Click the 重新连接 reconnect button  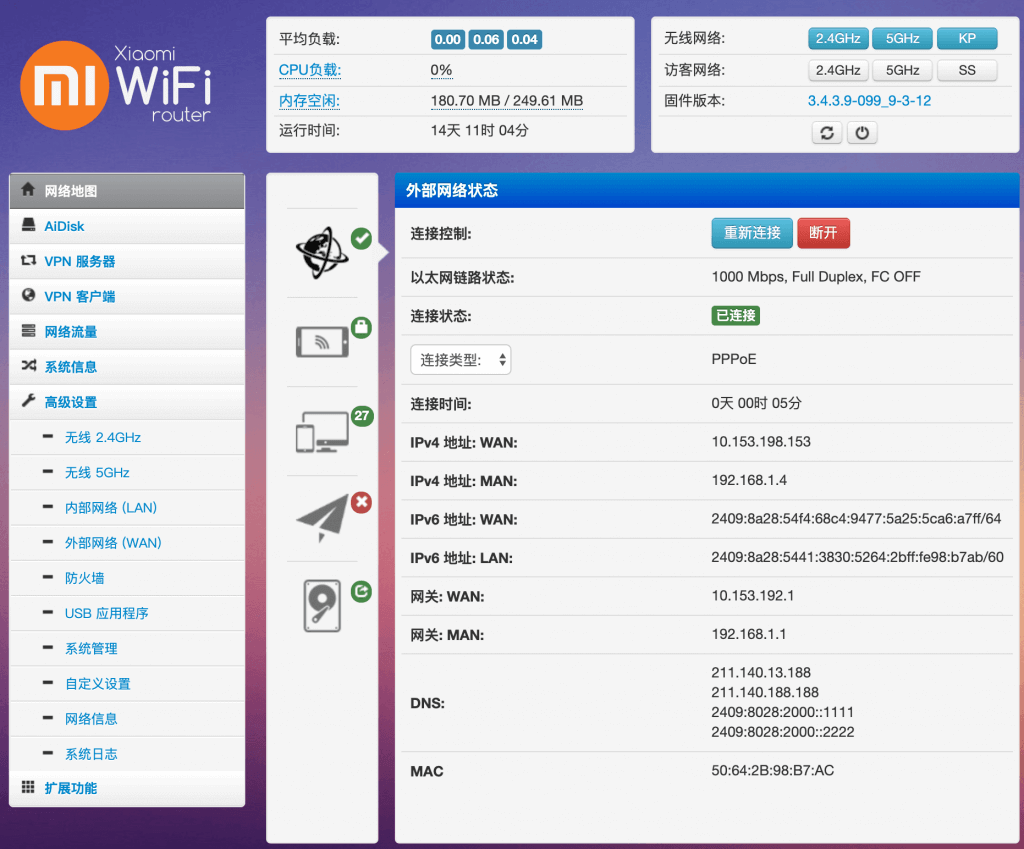click(752, 233)
